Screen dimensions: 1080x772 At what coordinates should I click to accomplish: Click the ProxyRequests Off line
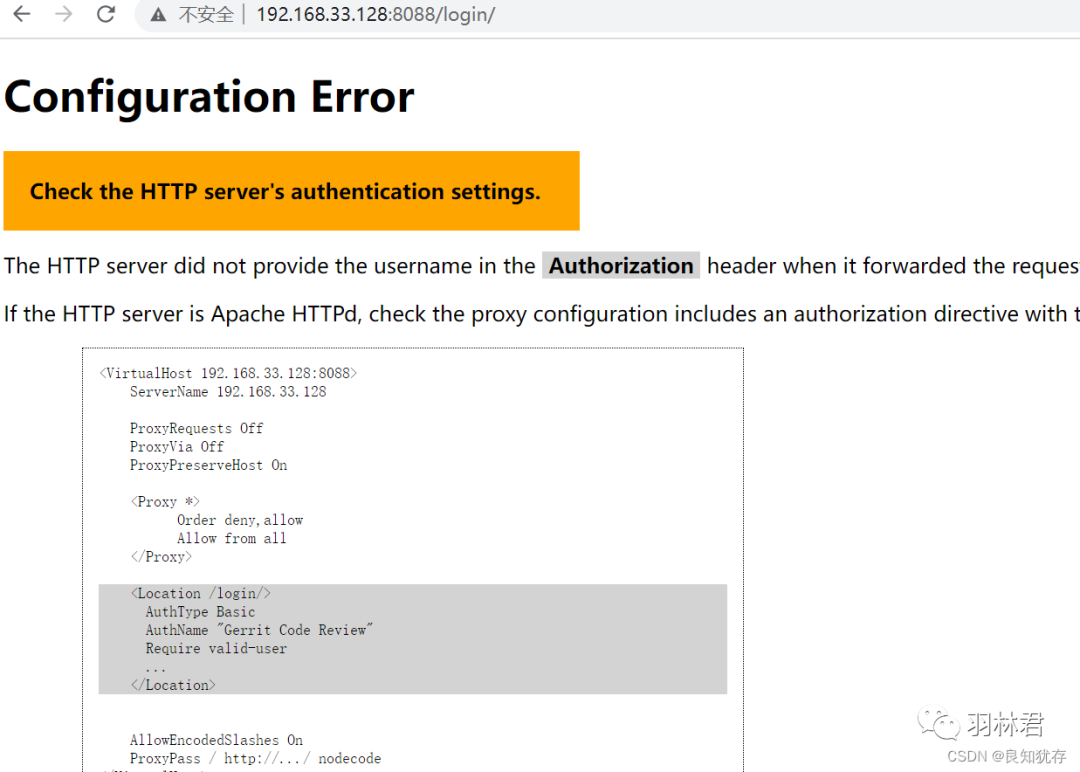point(196,428)
